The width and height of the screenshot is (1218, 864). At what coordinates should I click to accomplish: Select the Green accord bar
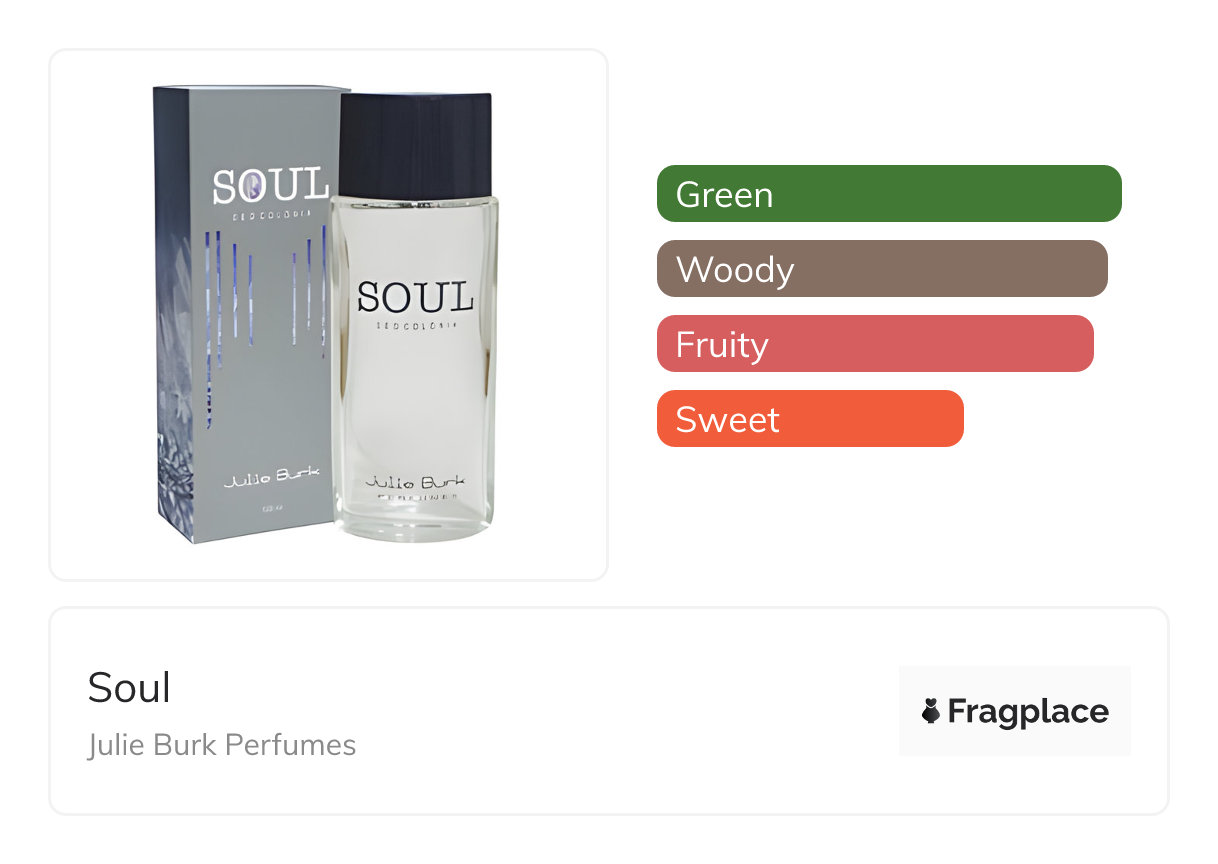888,194
